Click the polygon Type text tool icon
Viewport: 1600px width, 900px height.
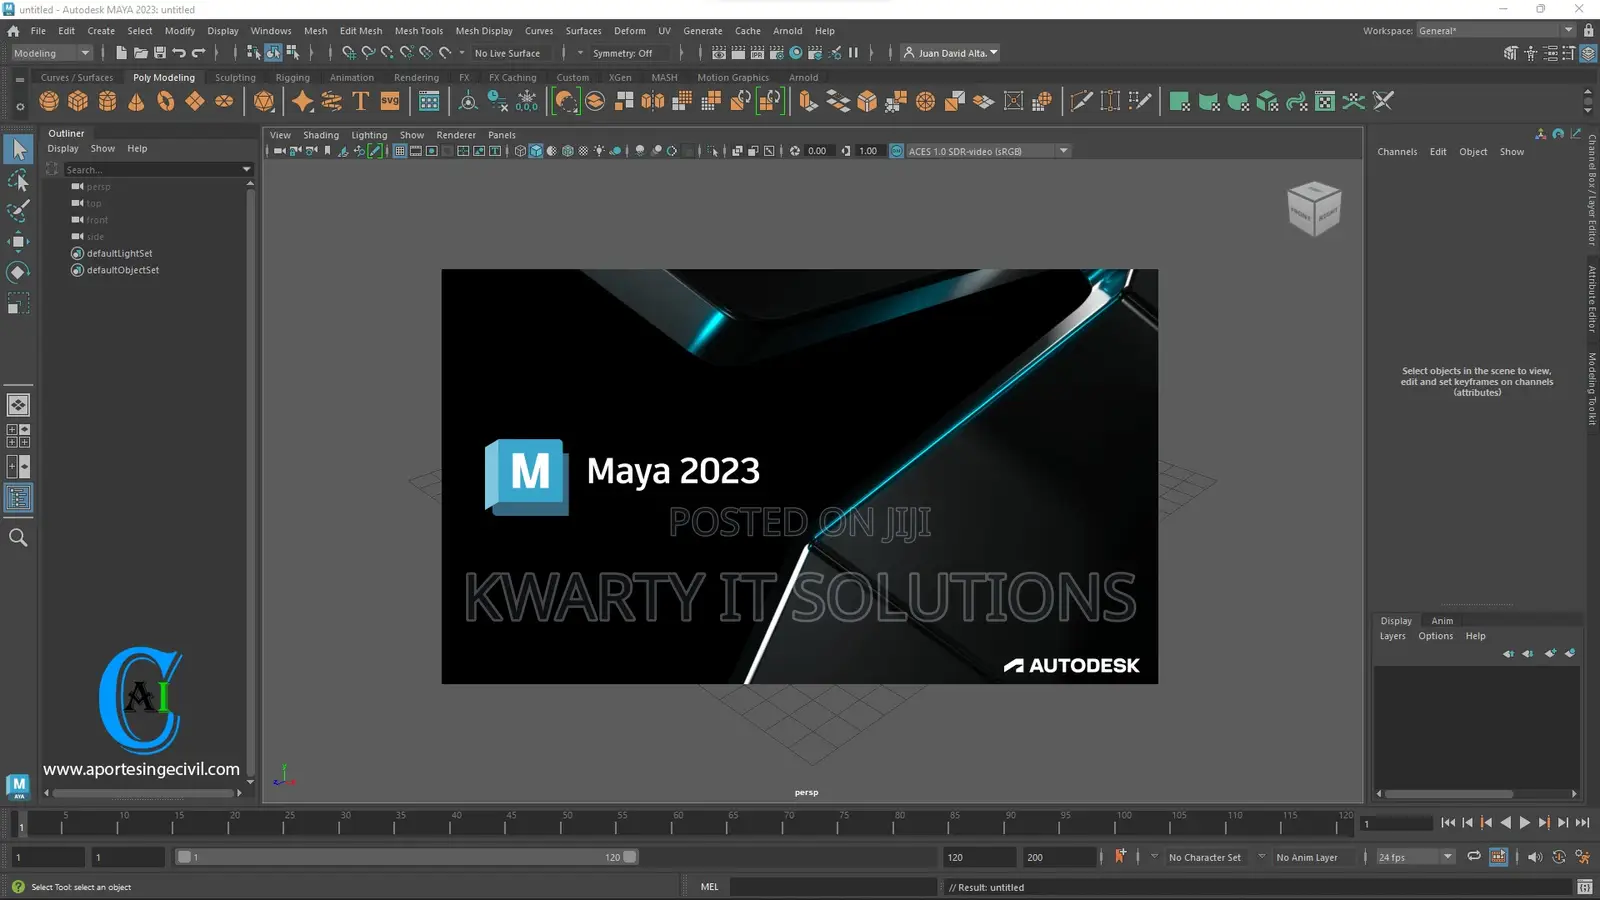coord(361,101)
